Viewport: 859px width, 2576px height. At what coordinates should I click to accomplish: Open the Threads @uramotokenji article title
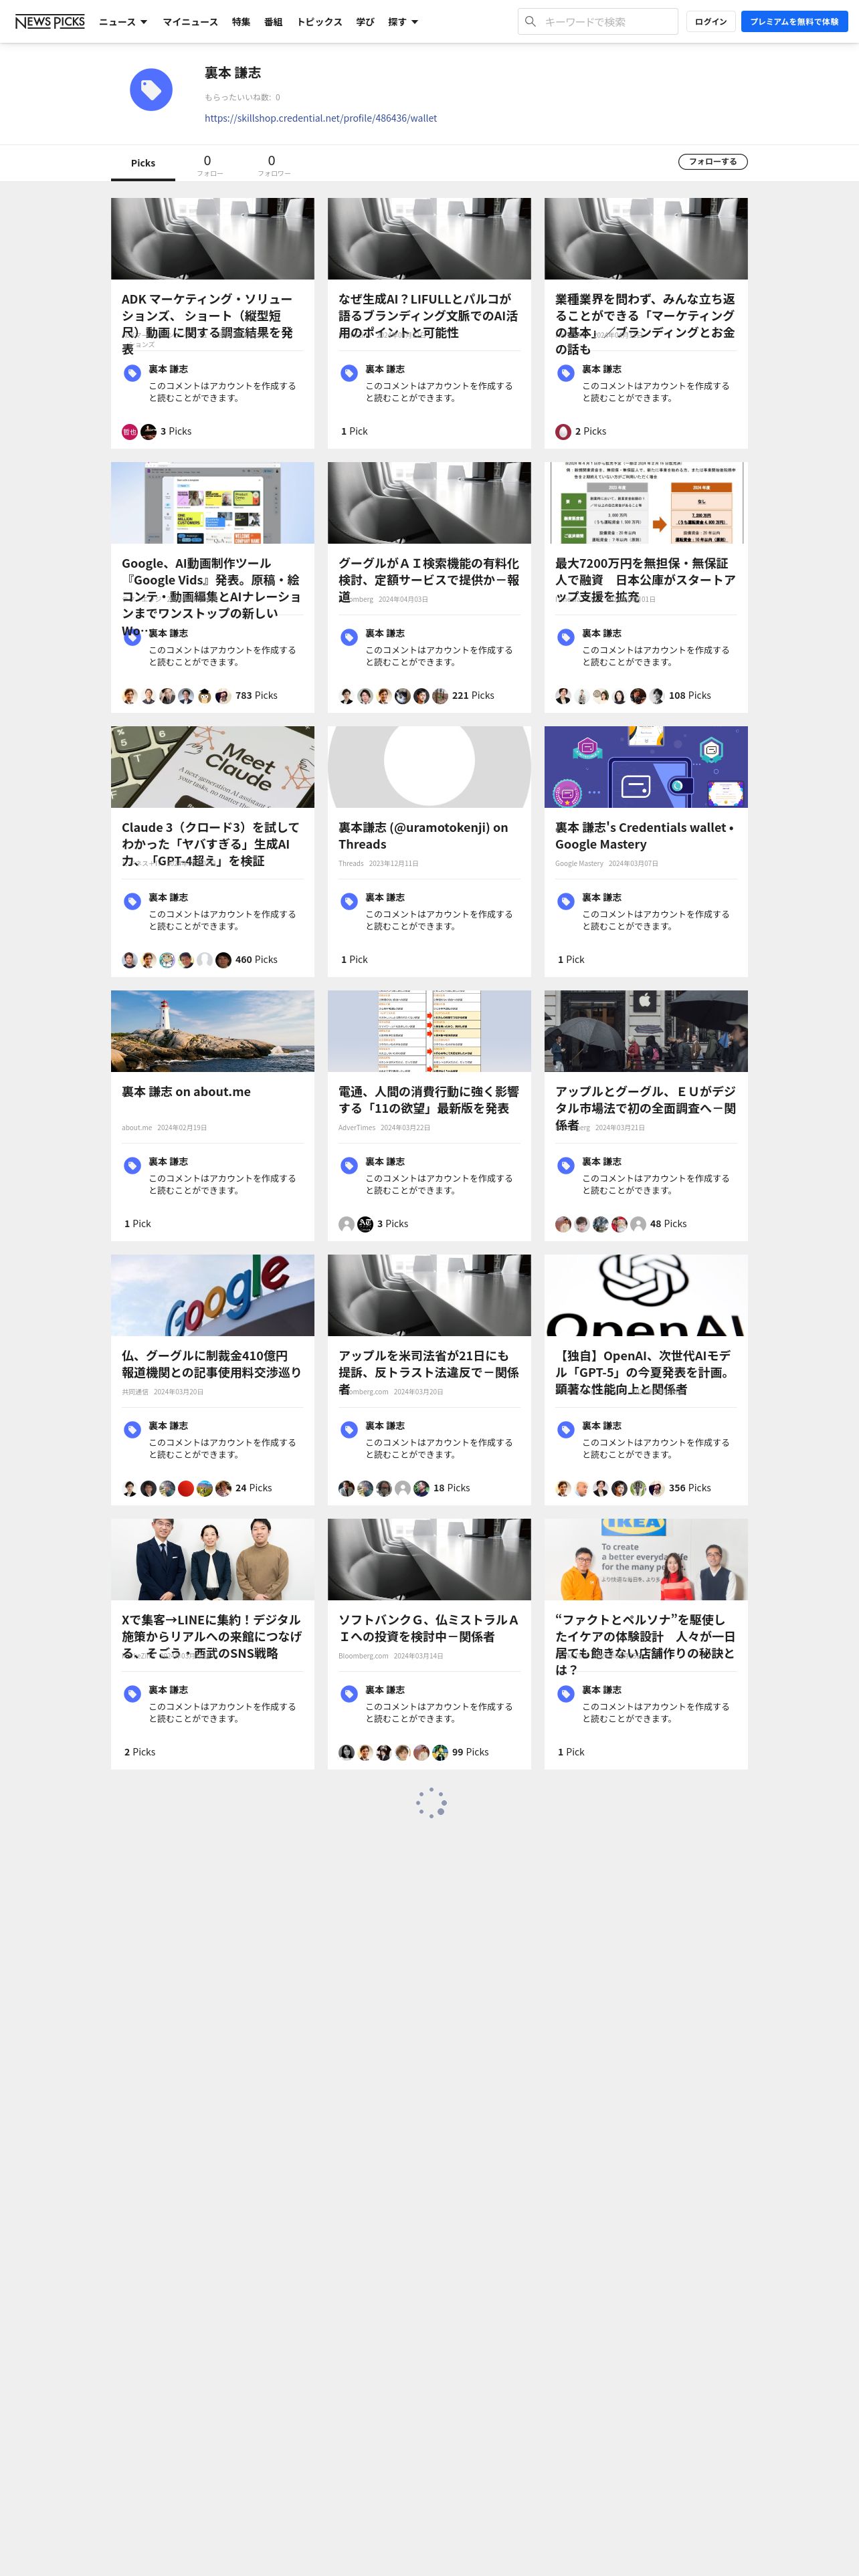(423, 835)
